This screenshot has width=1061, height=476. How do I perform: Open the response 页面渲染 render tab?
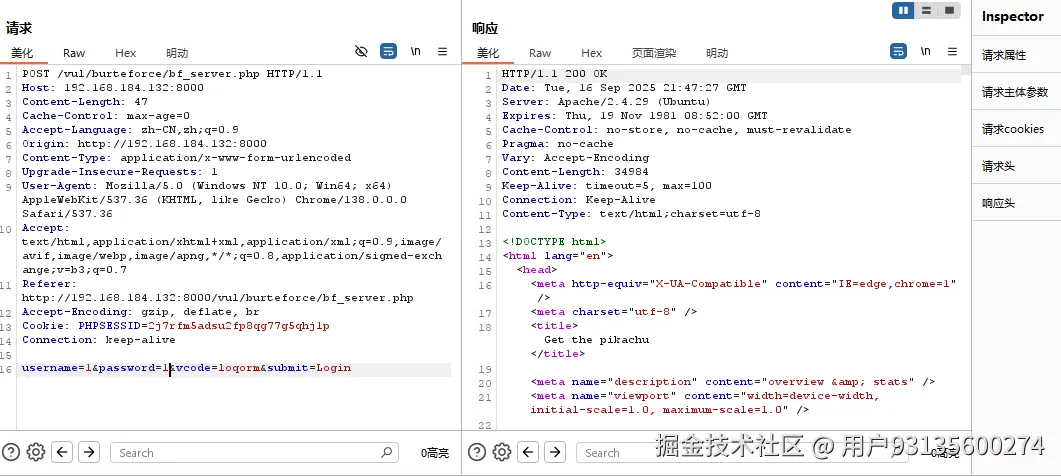coord(654,53)
